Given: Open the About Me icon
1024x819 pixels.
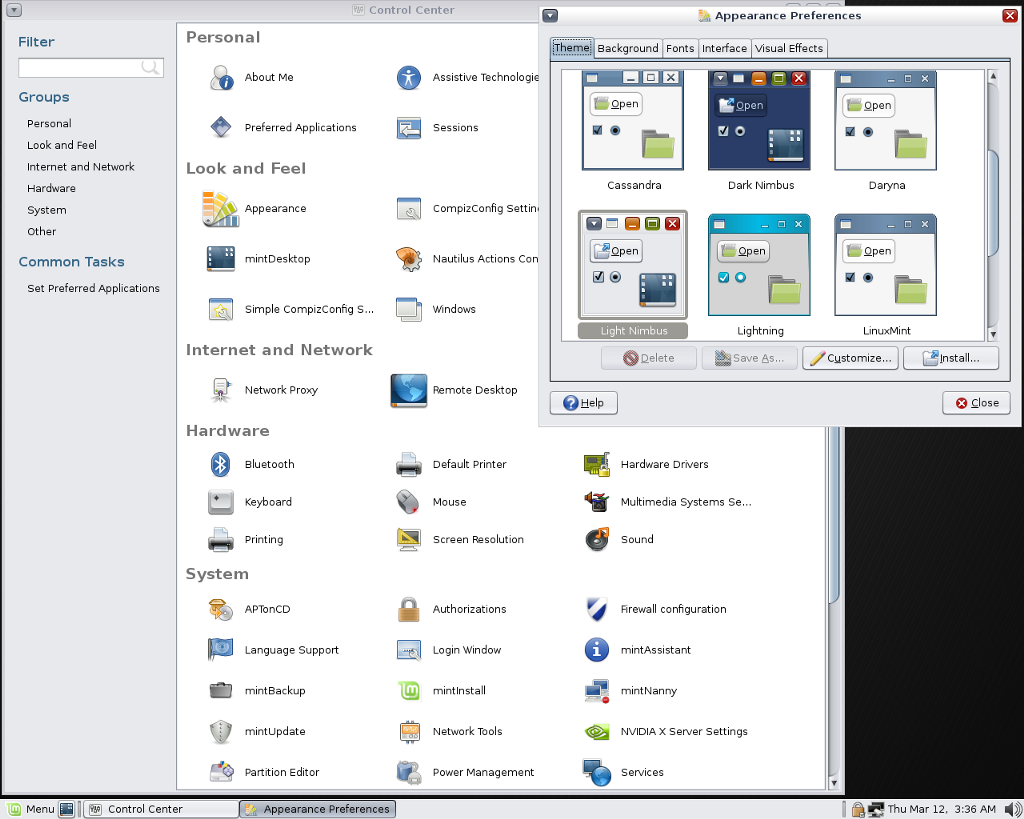Looking at the screenshot, I should click(221, 77).
